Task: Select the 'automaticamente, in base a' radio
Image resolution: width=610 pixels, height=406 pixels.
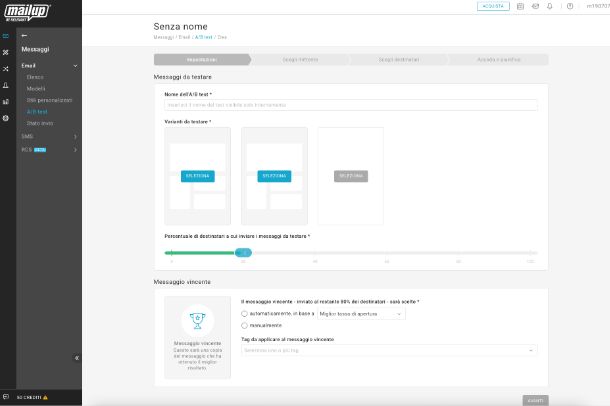Action: point(245,313)
